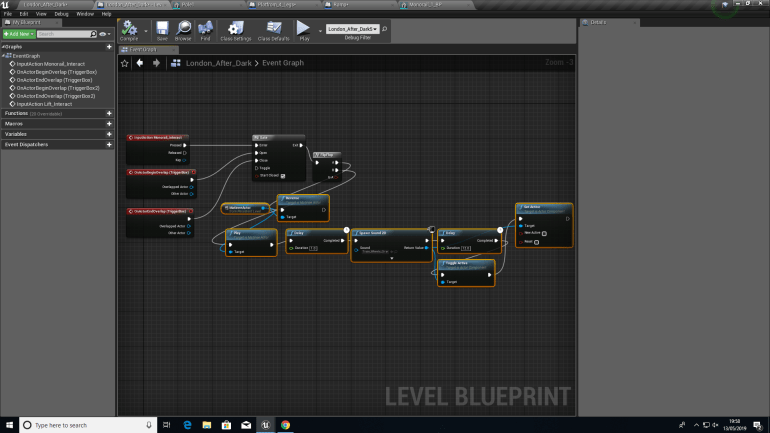Viewport: 770px width, 433px height.
Task: Open Chrome from the Windows taskbar
Action: click(285, 425)
